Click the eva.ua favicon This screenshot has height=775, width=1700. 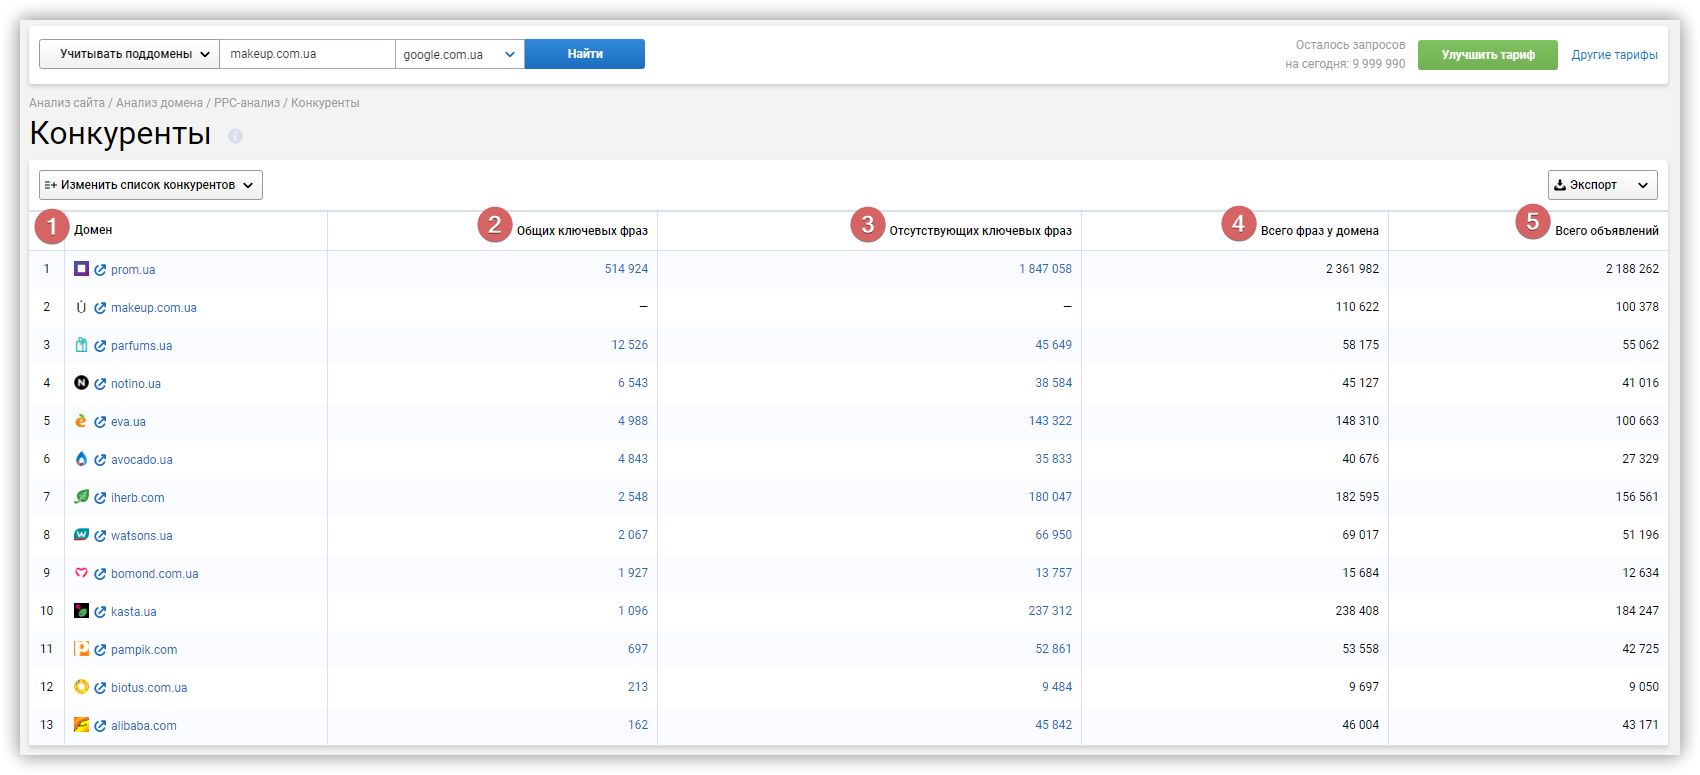81,421
